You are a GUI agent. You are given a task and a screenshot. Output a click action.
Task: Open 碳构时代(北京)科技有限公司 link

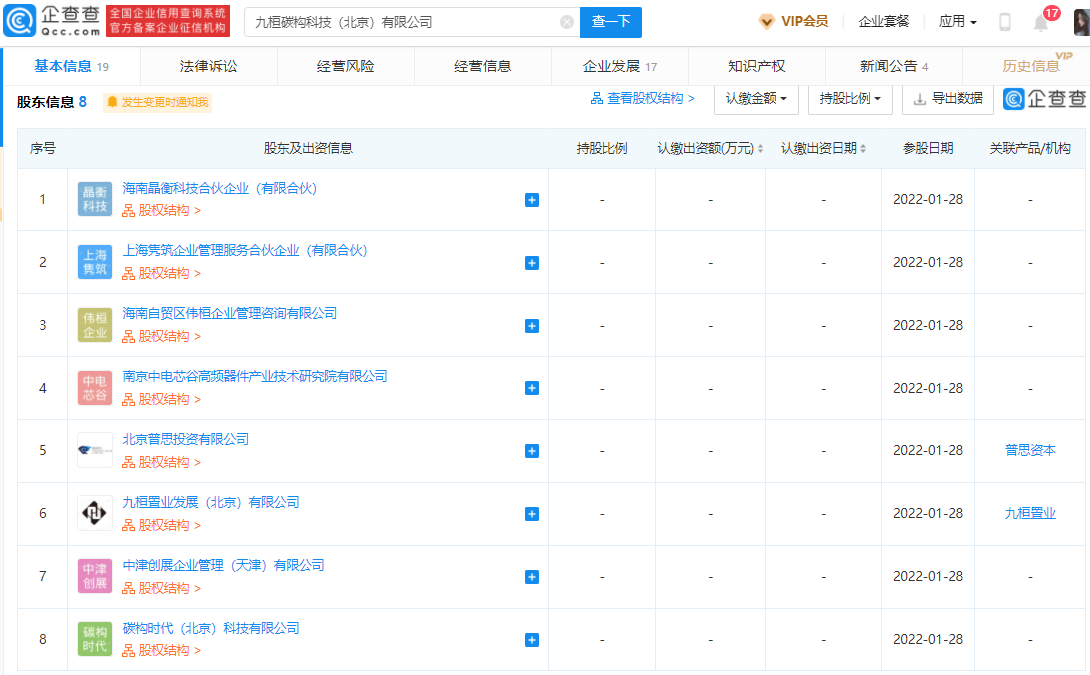tap(211, 628)
